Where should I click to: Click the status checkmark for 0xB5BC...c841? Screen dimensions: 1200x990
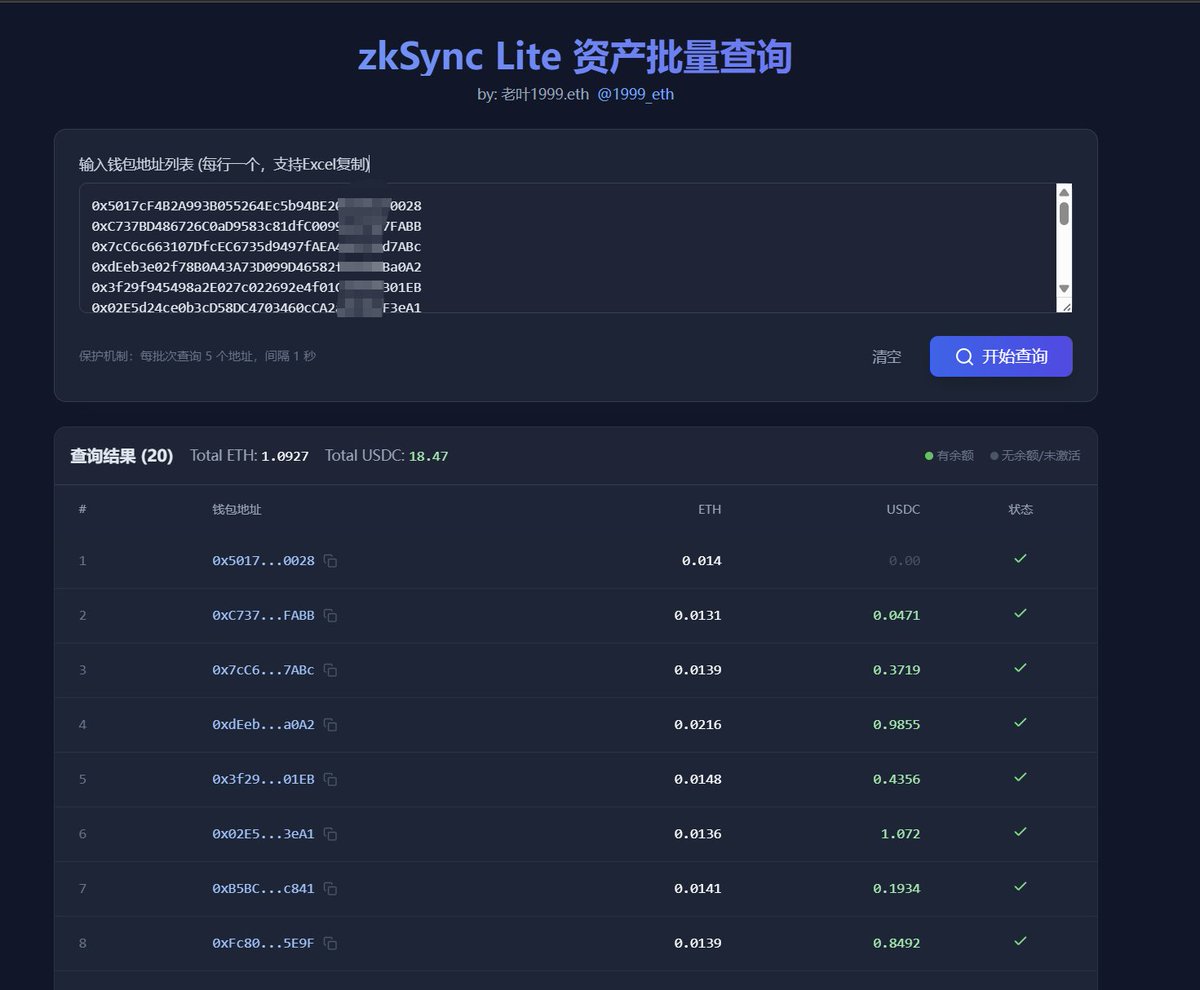tap(1020, 886)
